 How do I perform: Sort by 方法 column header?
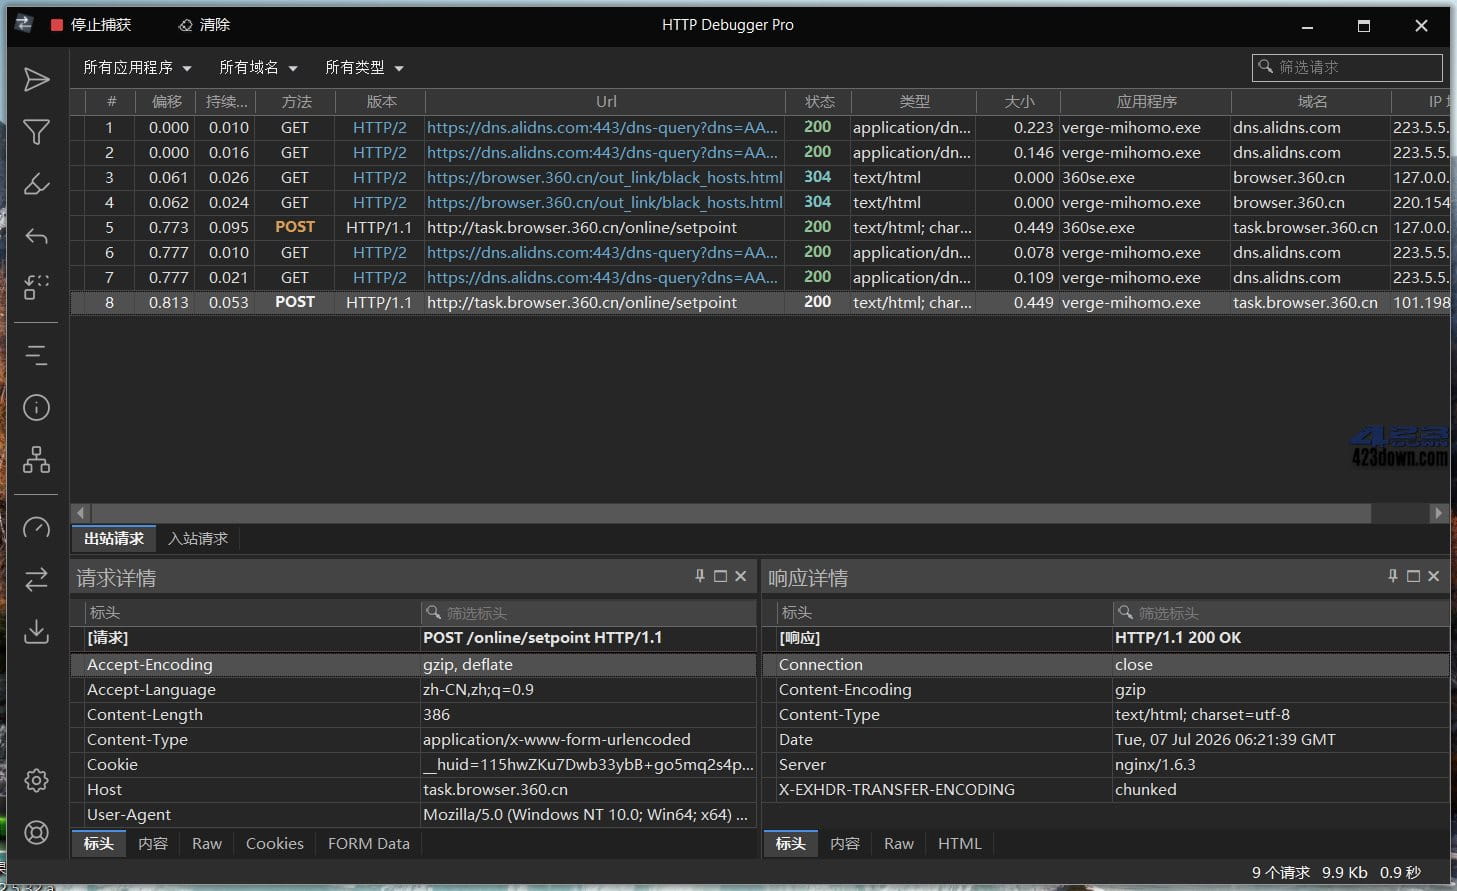point(296,102)
